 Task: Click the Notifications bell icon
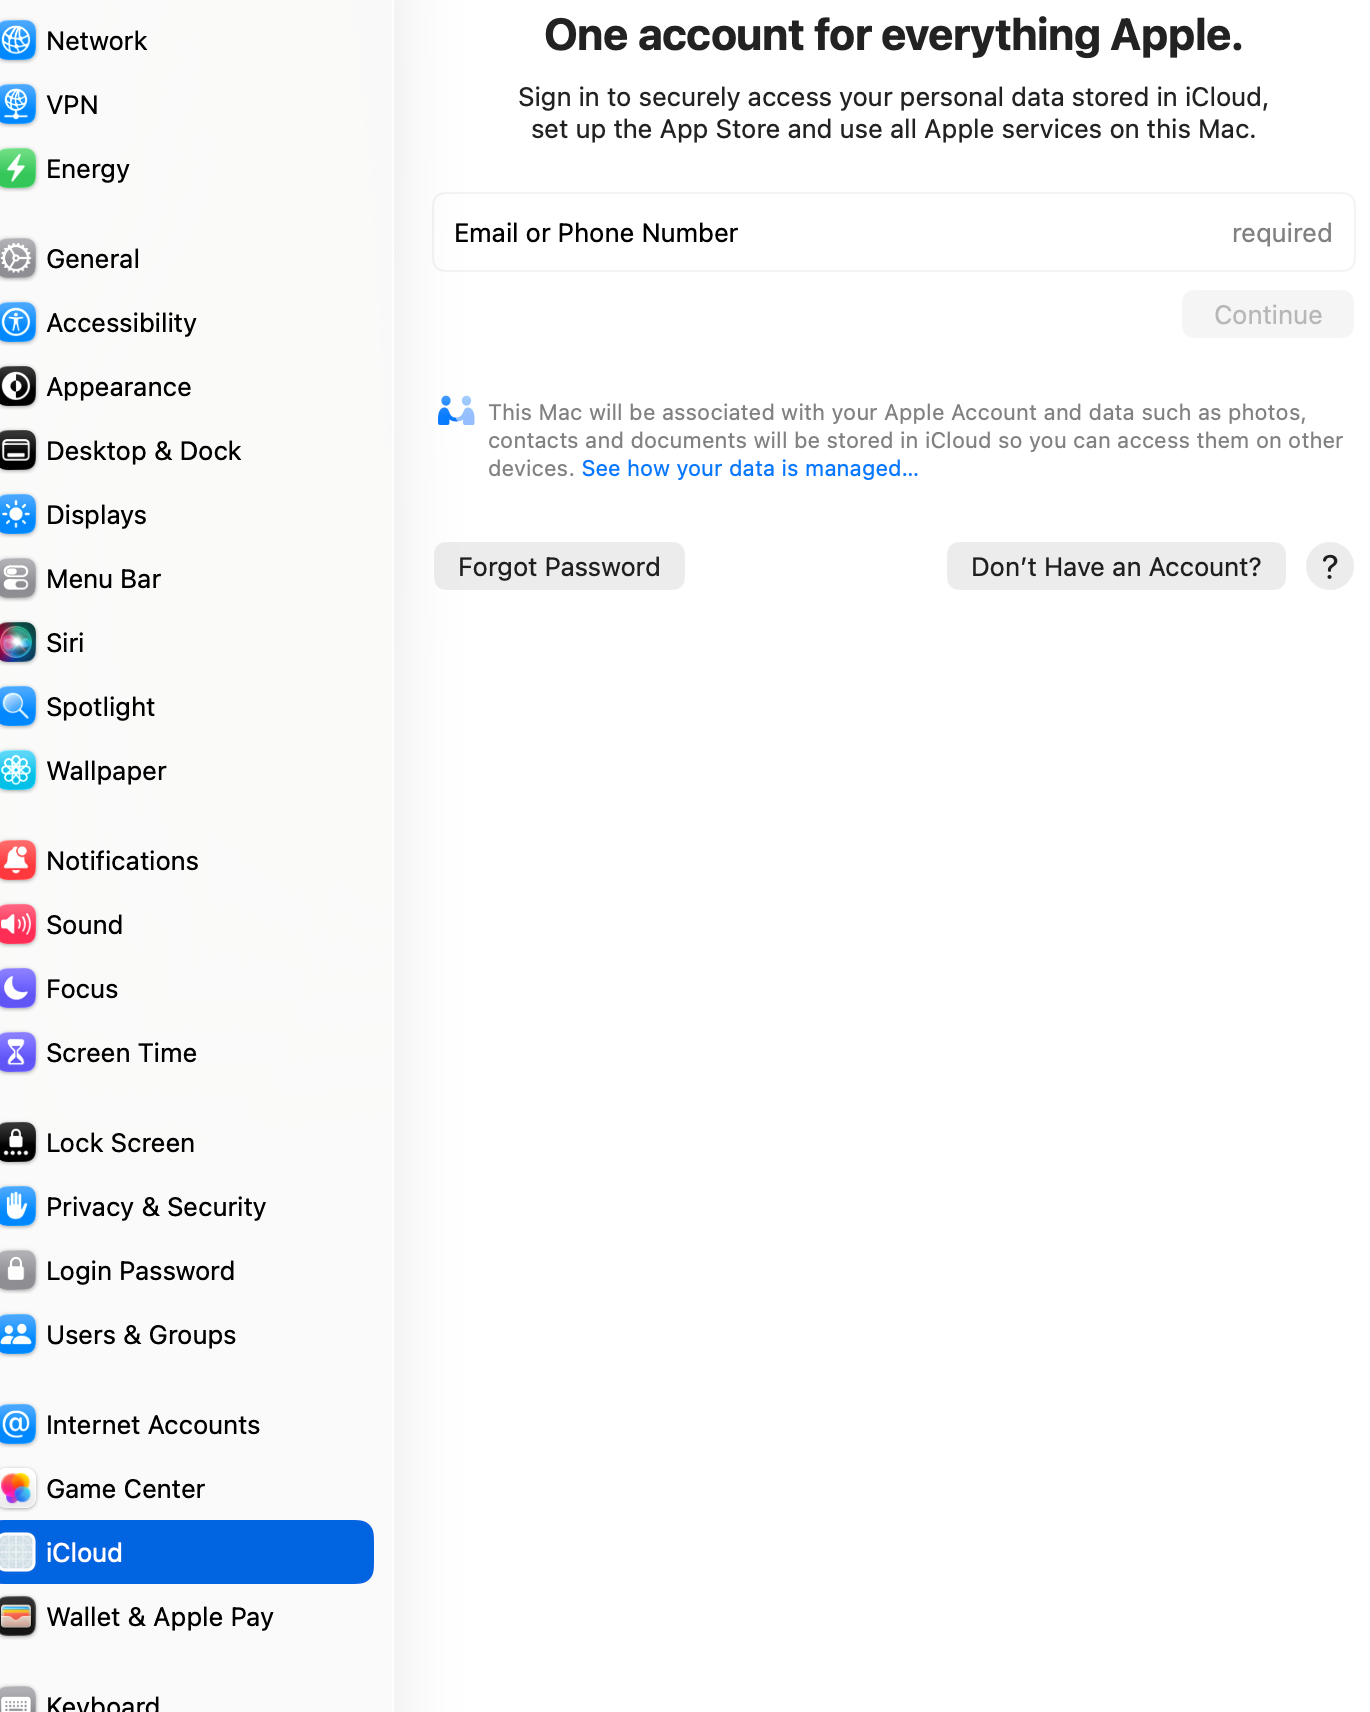coord(17,860)
